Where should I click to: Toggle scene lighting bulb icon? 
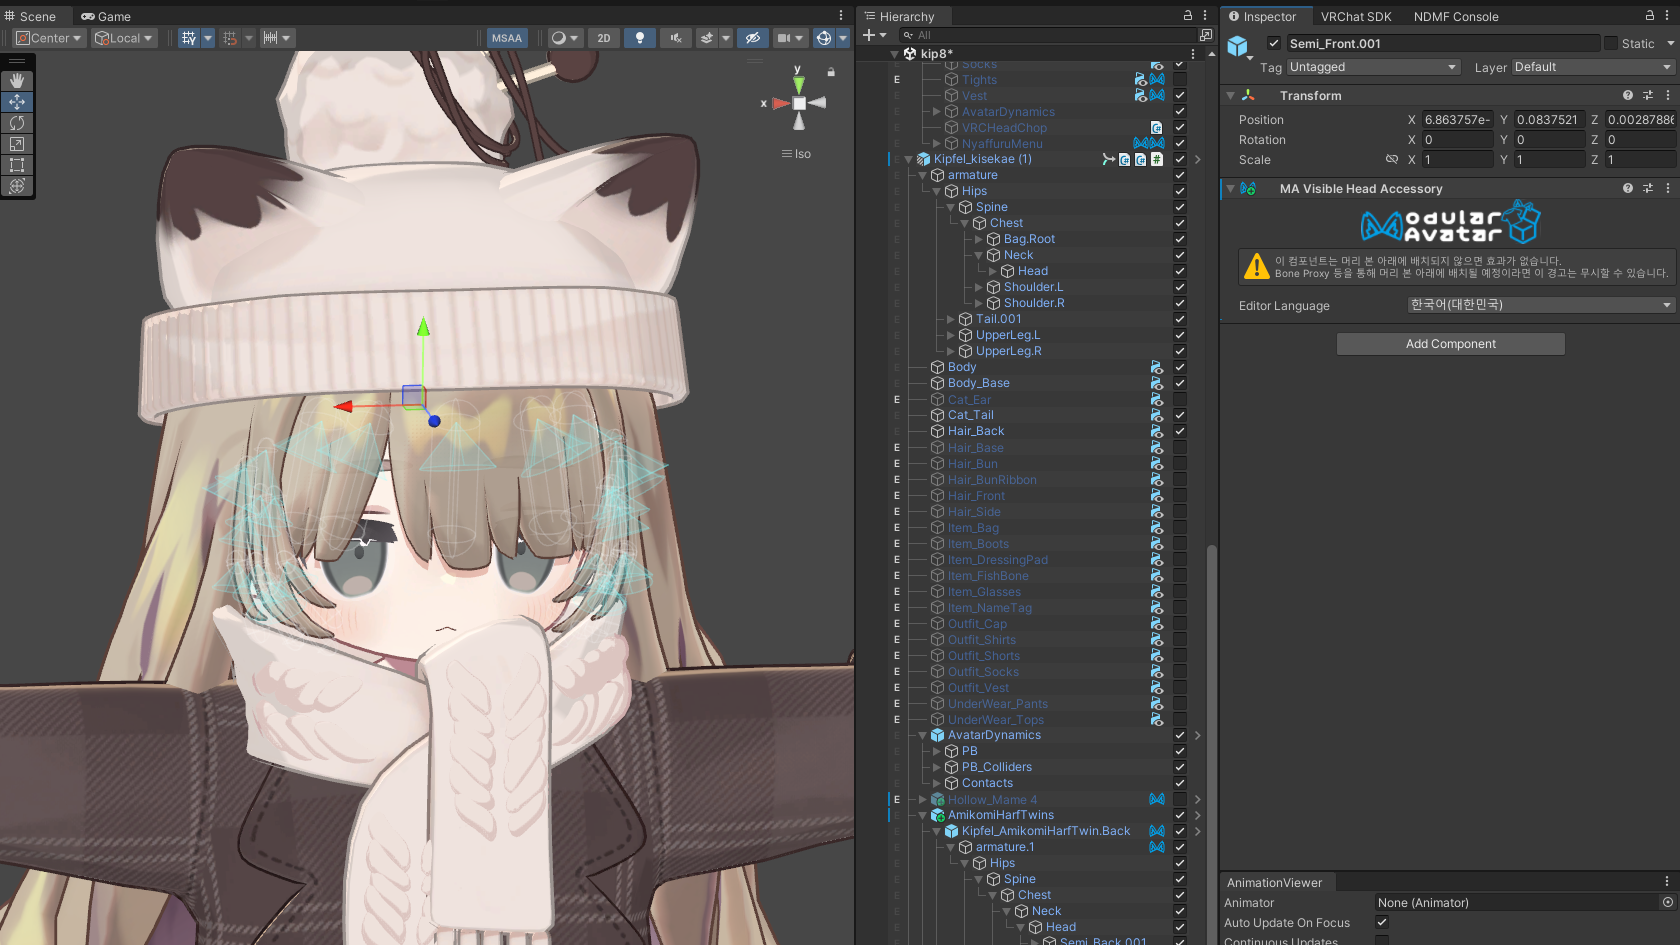(640, 38)
